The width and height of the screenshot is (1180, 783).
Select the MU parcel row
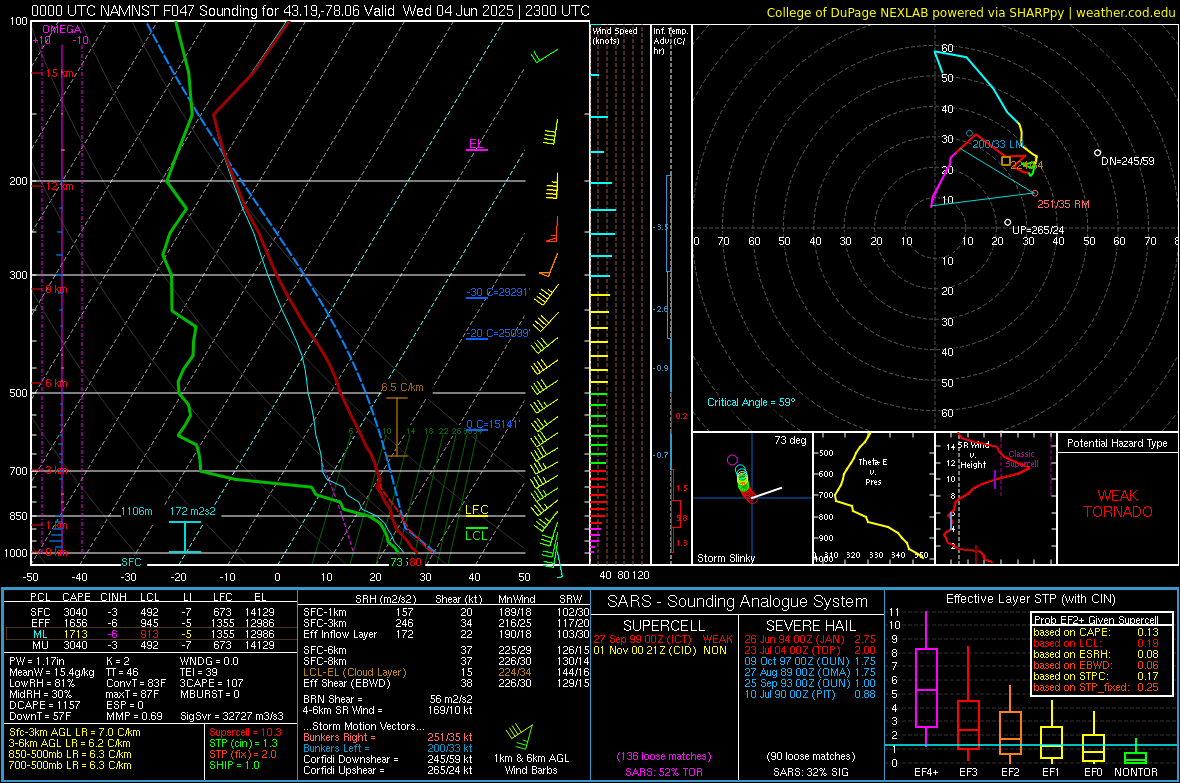click(151, 644)
